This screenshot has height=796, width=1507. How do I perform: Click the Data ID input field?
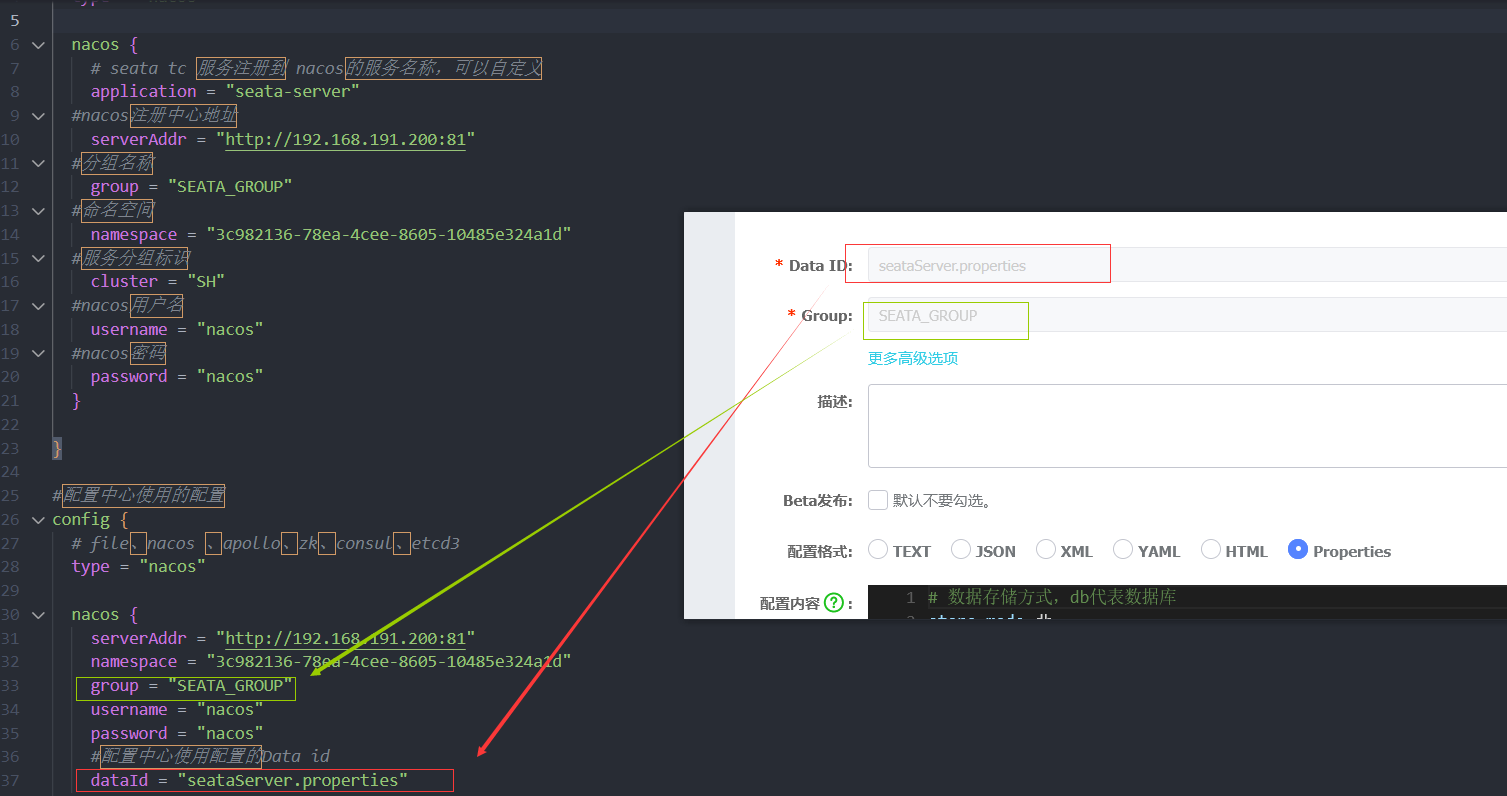1187,265
